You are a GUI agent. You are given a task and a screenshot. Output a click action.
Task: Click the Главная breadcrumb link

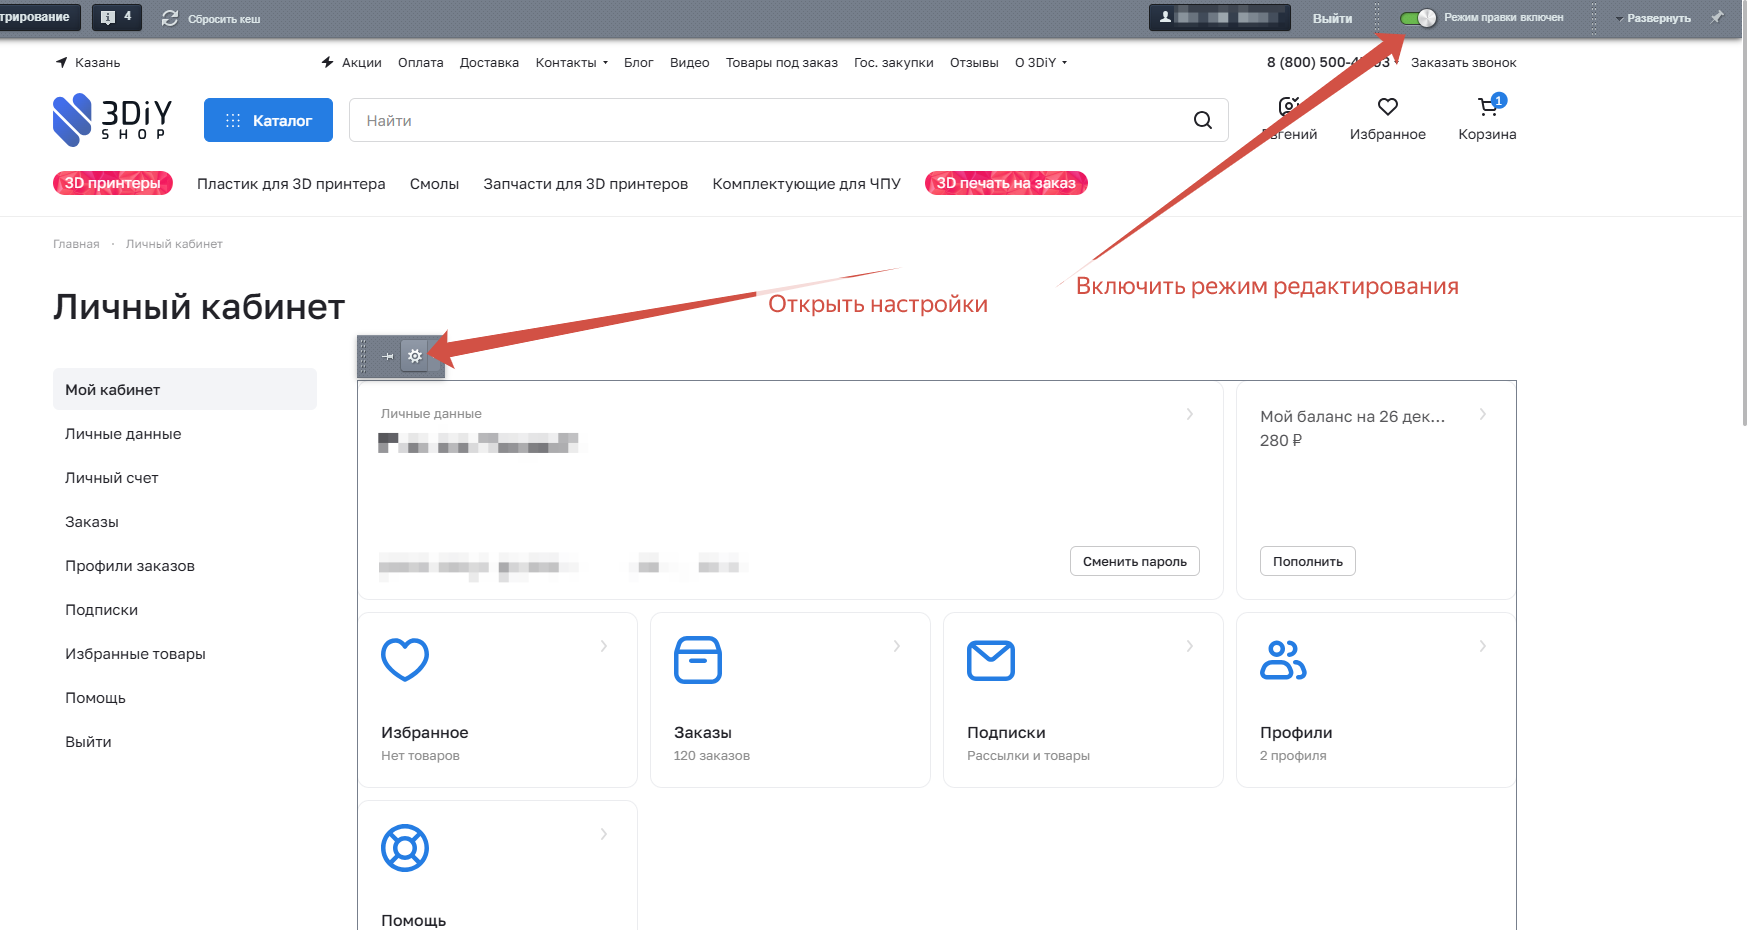[x=76, y=244]
